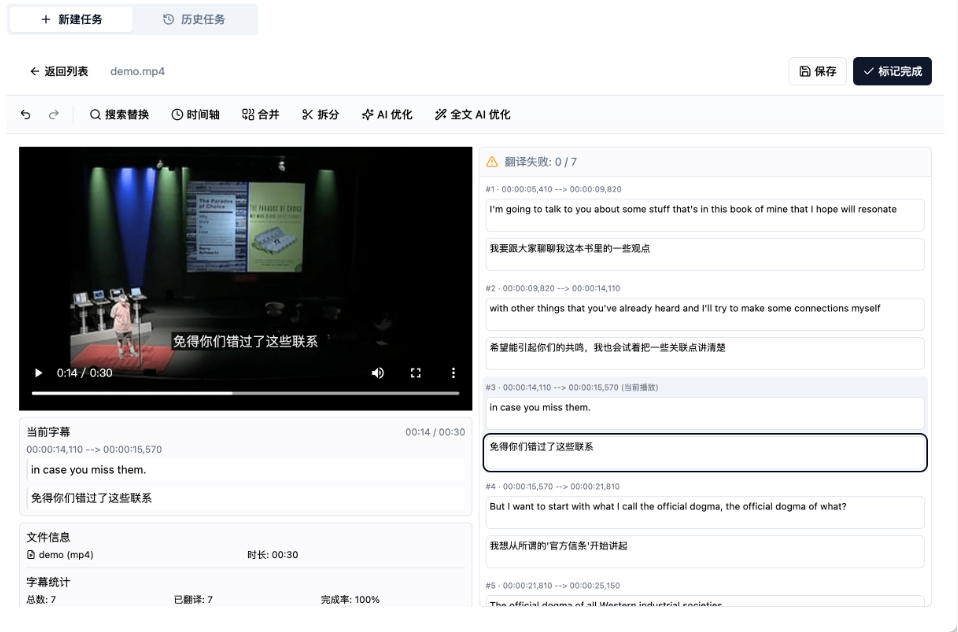Click 标记完成 mark complete button

click(892, 72)
